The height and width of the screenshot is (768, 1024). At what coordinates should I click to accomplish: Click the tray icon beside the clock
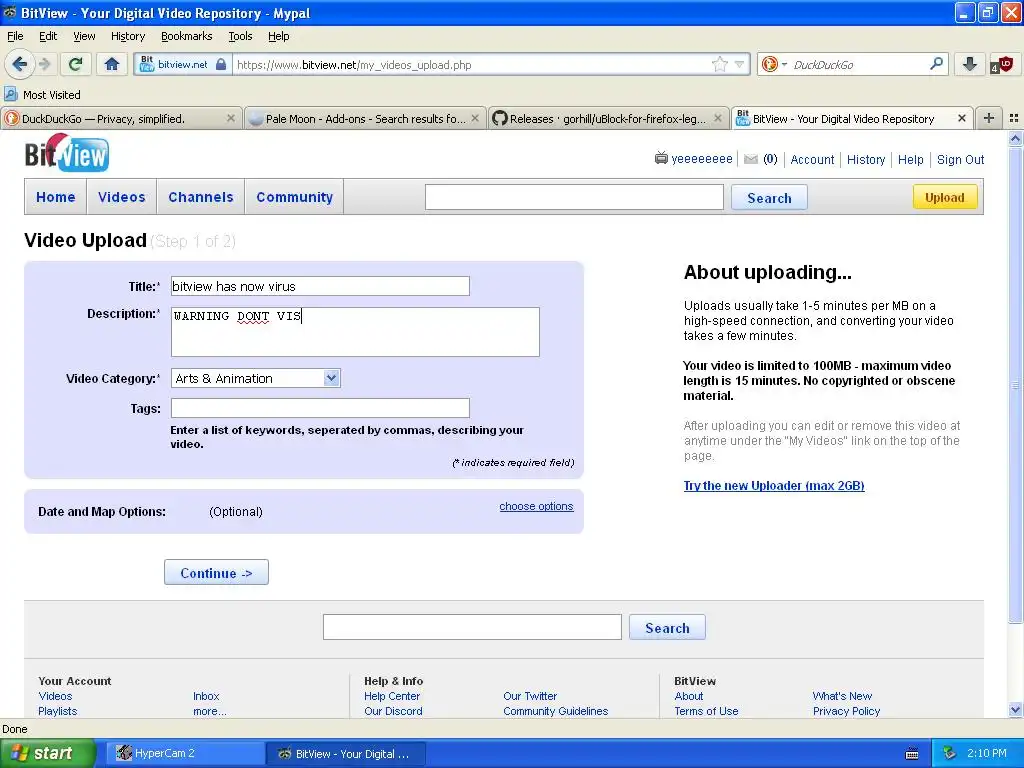[949, 753]
